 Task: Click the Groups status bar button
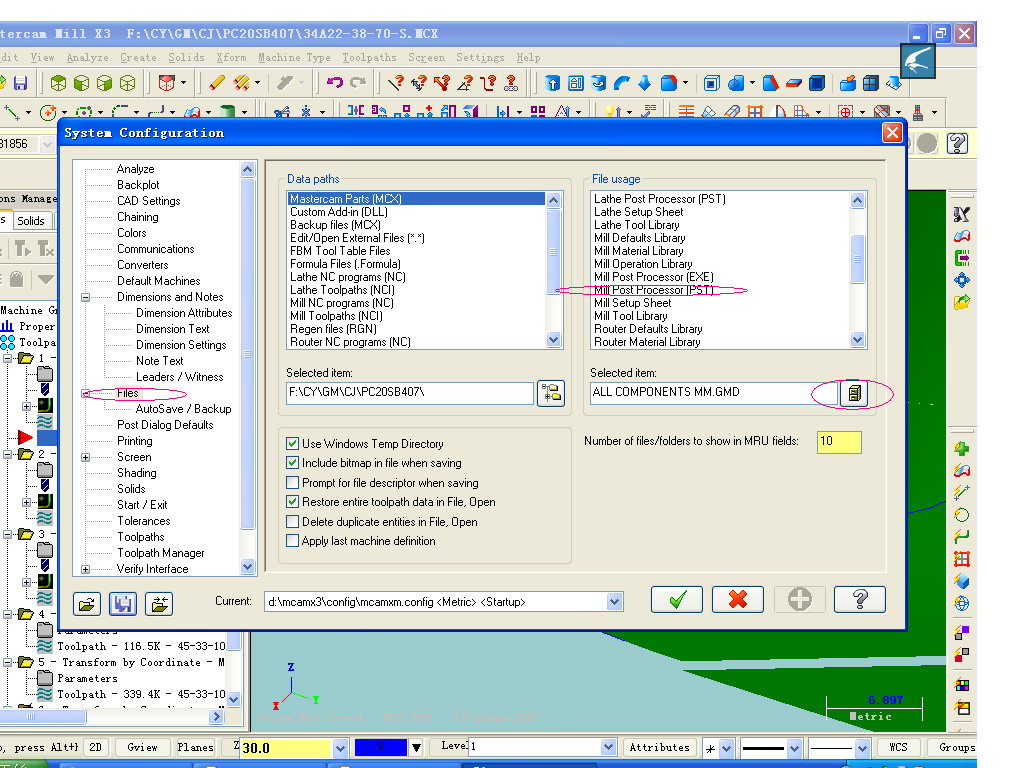tap(957, 747)
